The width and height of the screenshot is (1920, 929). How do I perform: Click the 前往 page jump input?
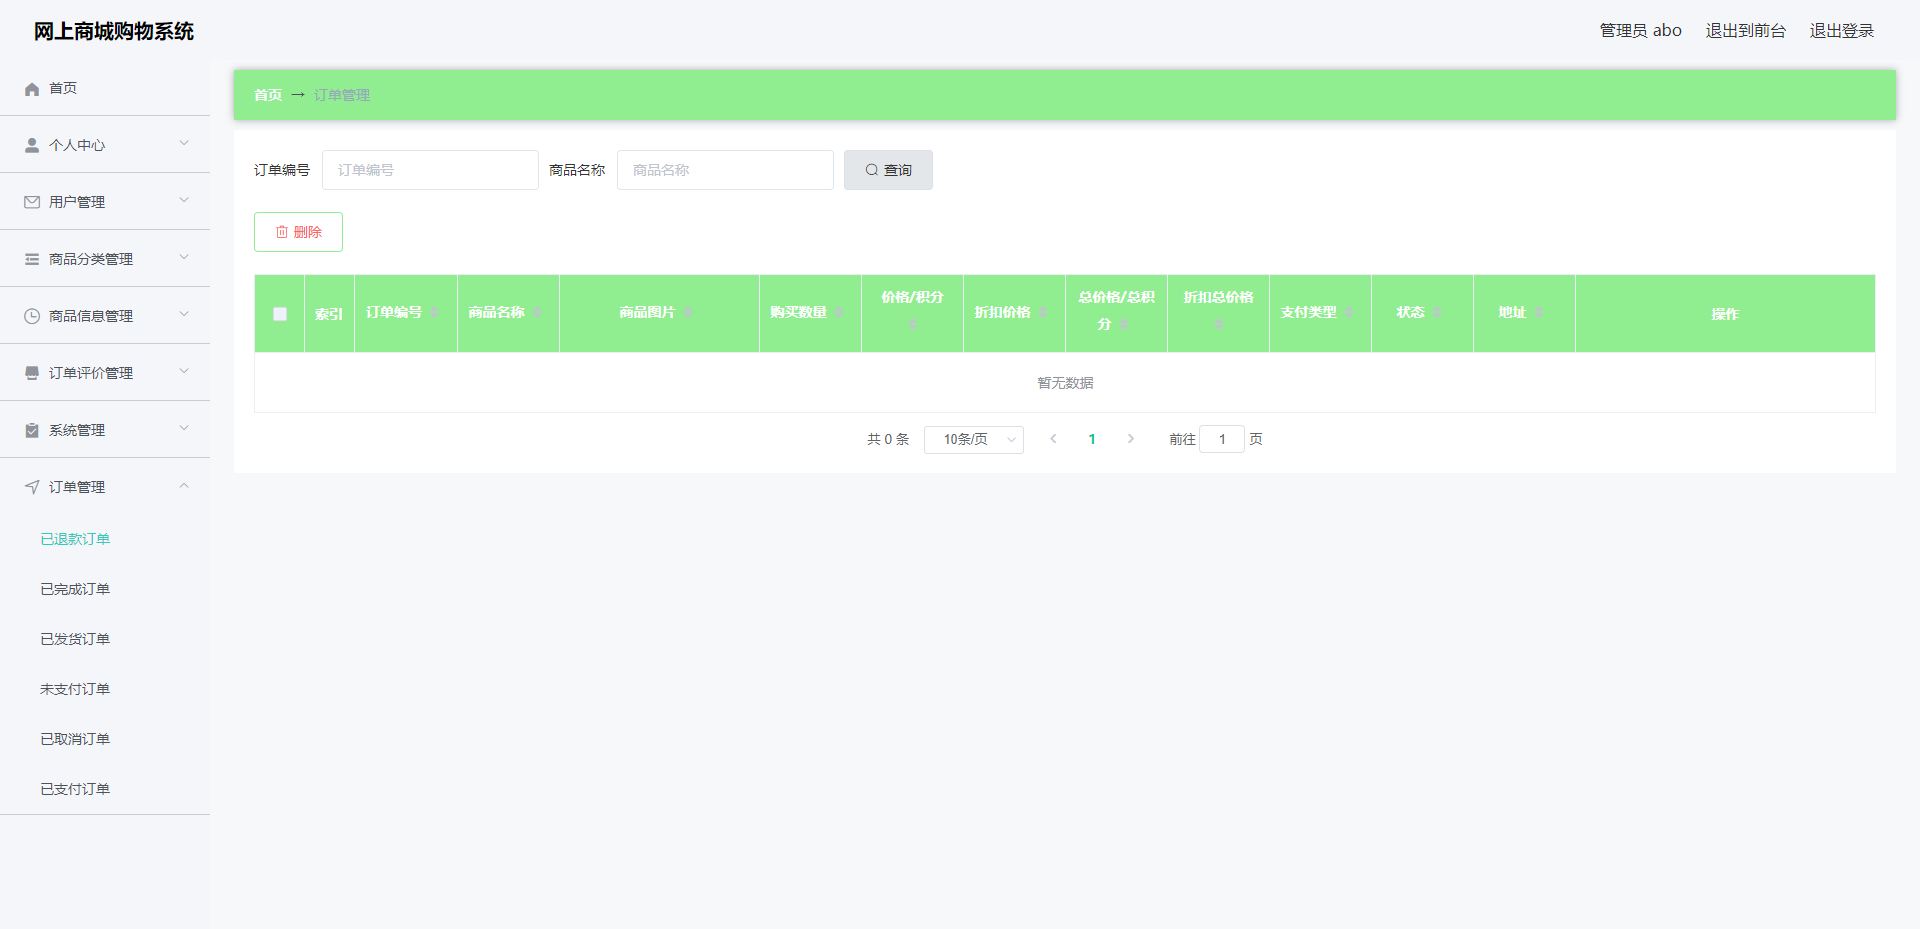pos(1222,439)
